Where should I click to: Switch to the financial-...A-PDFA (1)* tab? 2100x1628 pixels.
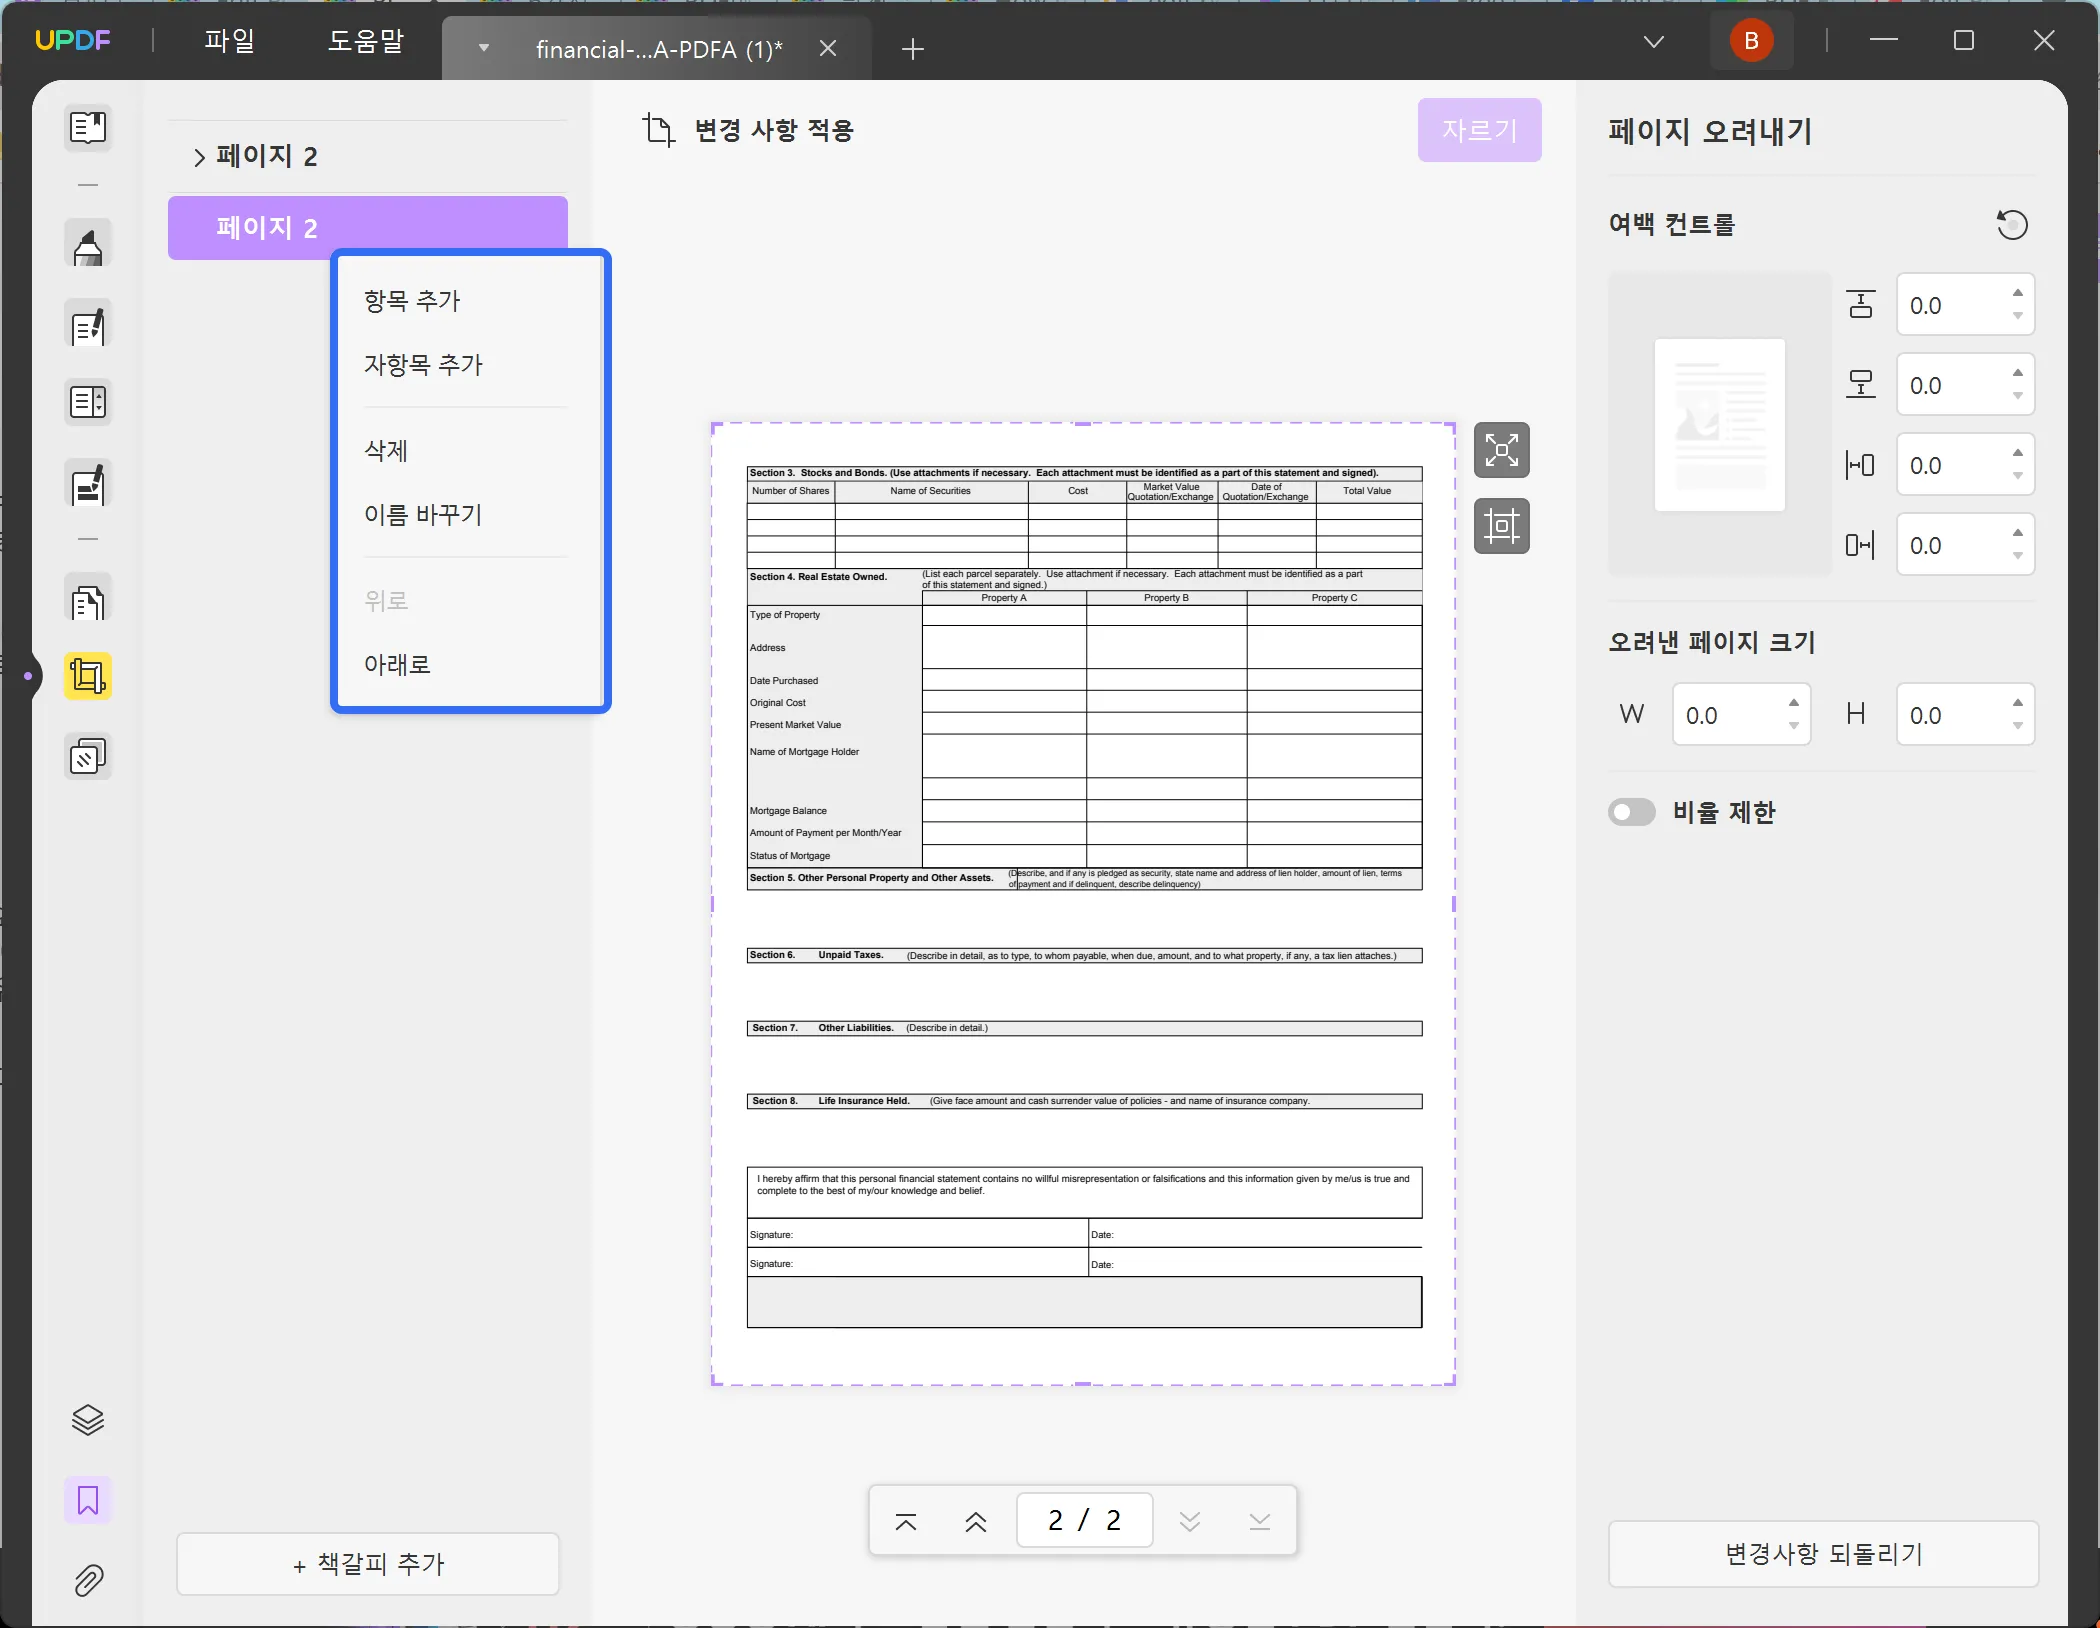point(658,49)
